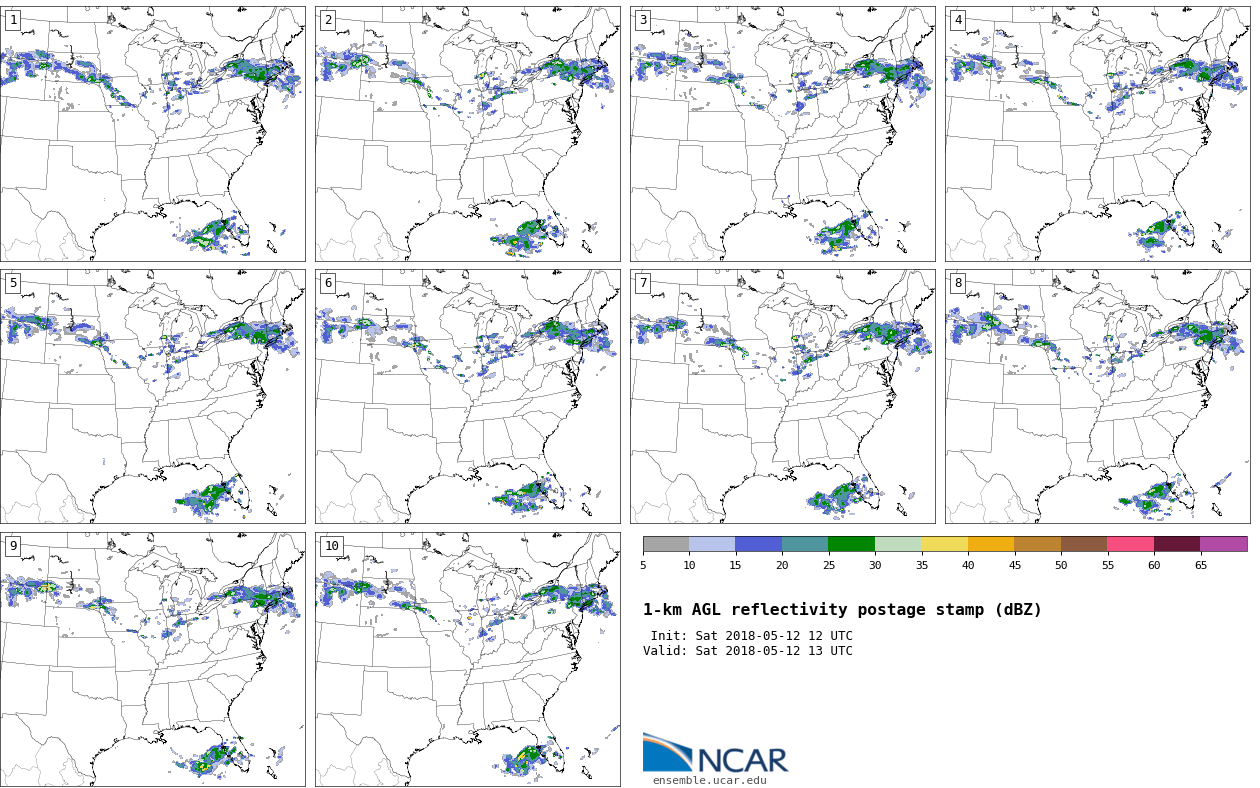1260x788 pixels.
Task: Click the number 10 panel label
Action: click(332, 546)
